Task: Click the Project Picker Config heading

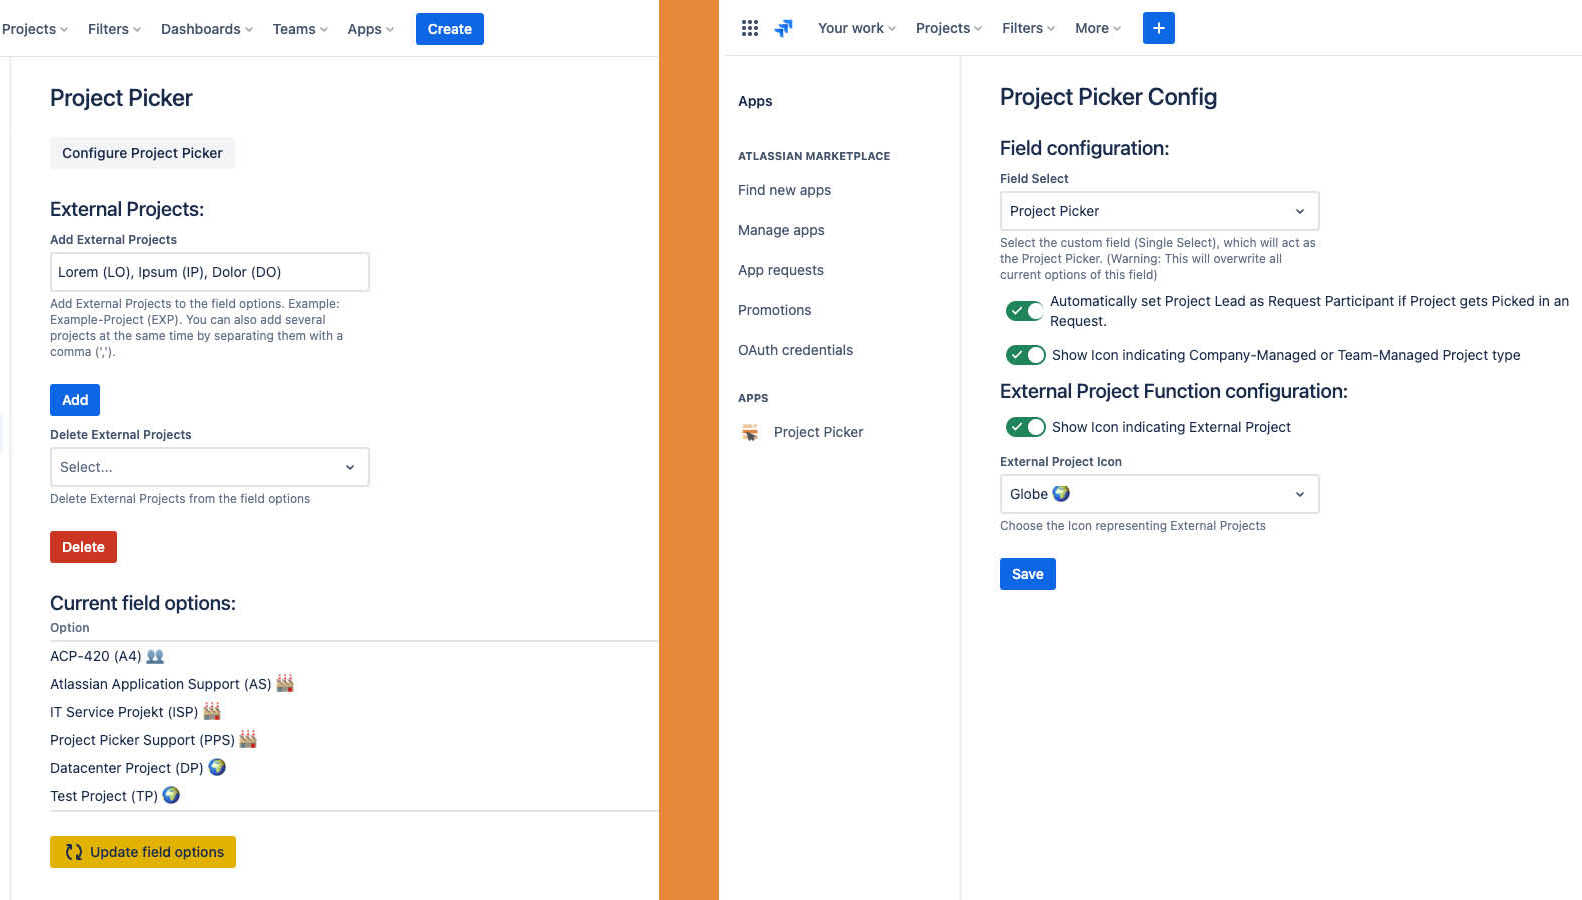Action: coord(1108,97)
